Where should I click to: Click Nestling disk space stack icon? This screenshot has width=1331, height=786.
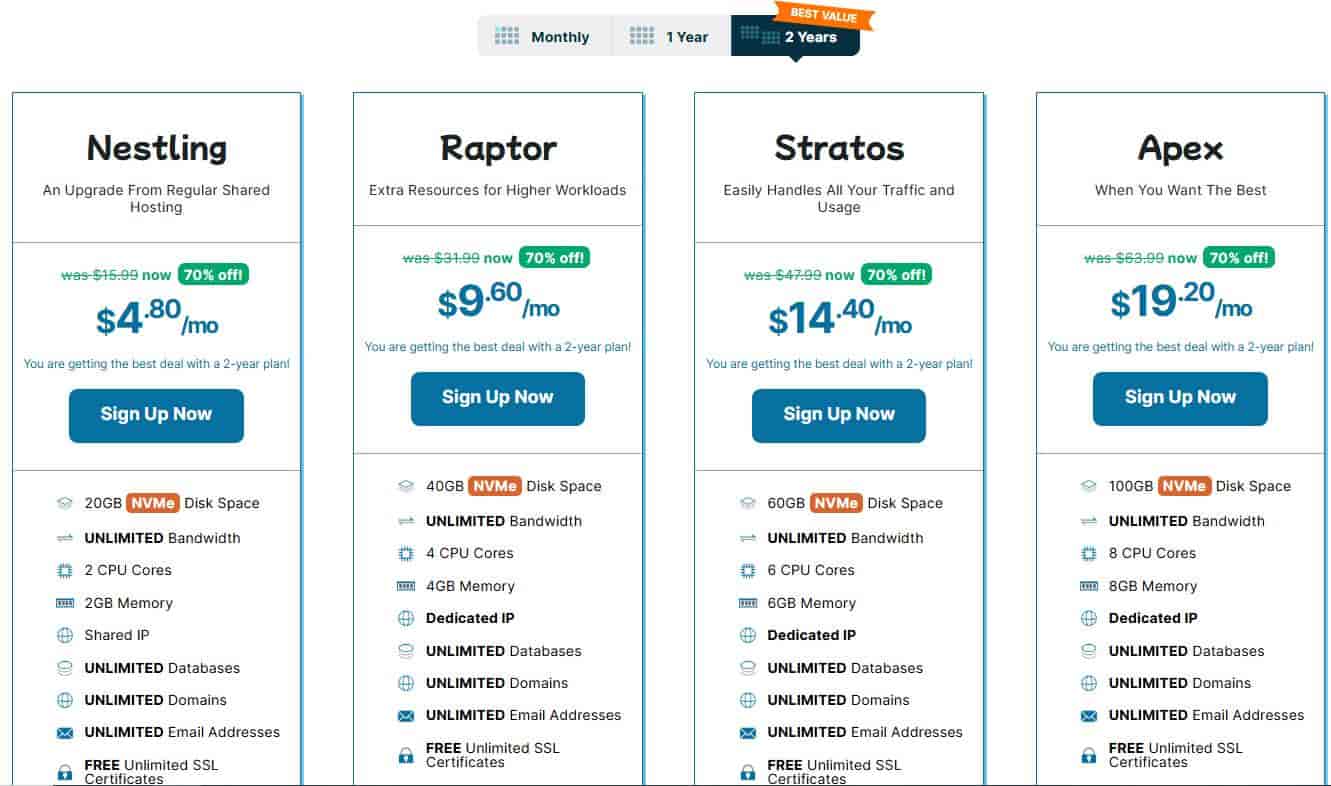(65, 504)
